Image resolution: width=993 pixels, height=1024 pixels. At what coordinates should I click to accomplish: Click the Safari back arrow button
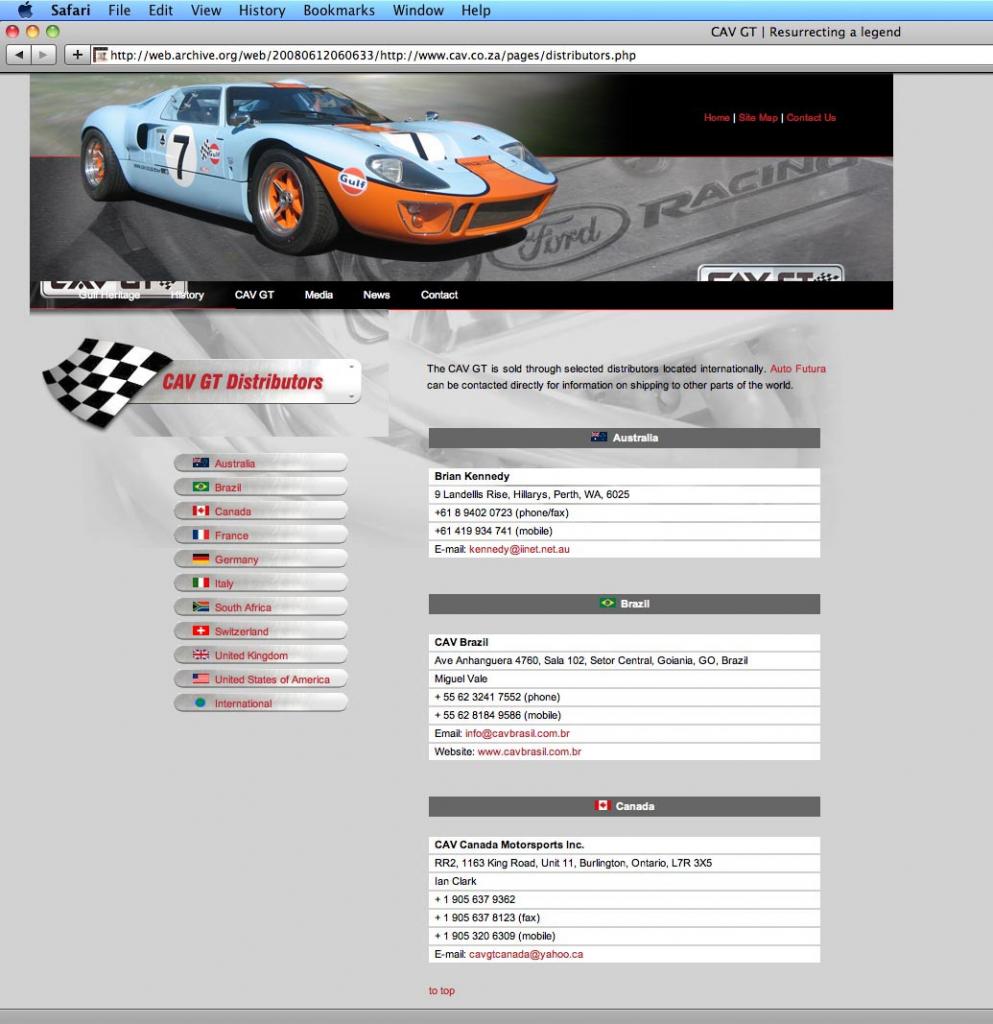pos(18,55)
